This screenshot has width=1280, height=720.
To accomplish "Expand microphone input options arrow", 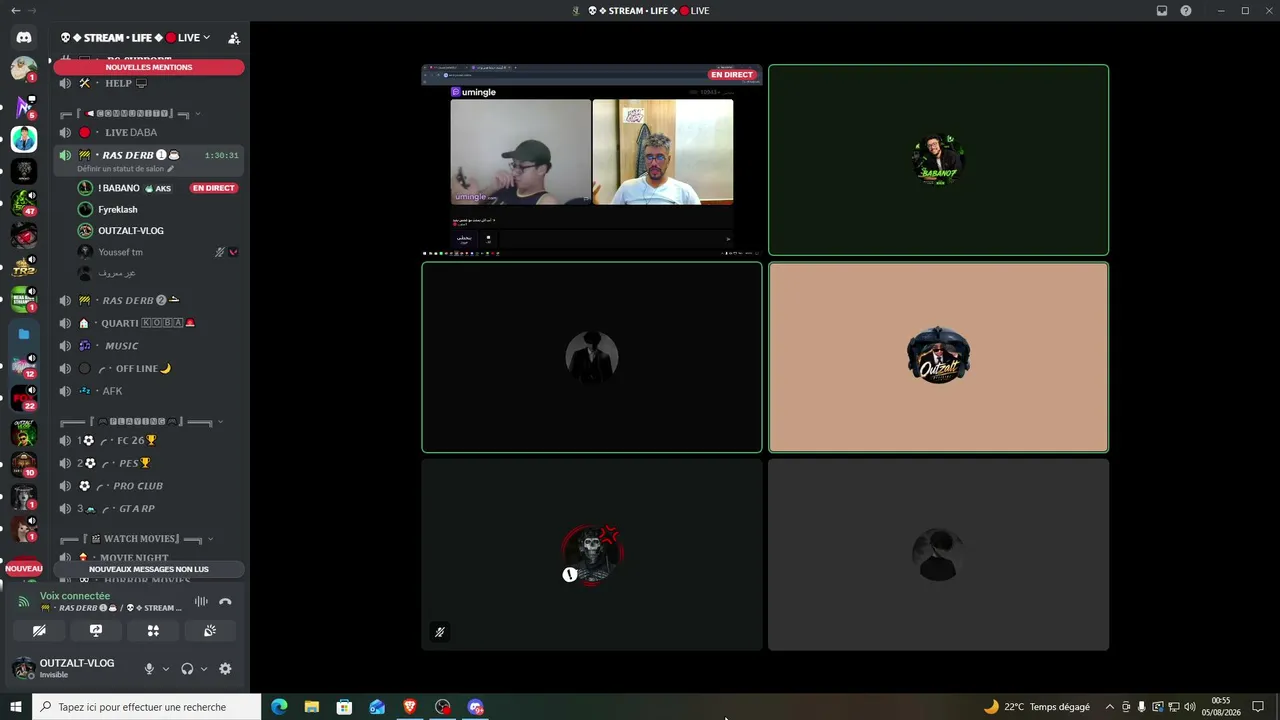I will click(x=166, y=669).
